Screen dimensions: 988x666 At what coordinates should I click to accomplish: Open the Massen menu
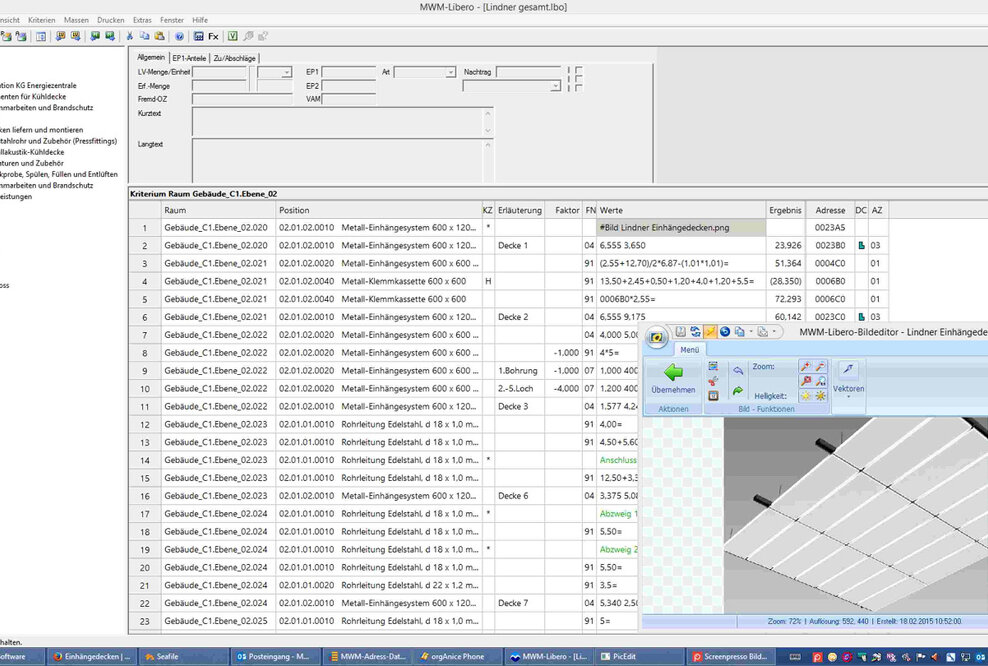(x=76, y=20)
